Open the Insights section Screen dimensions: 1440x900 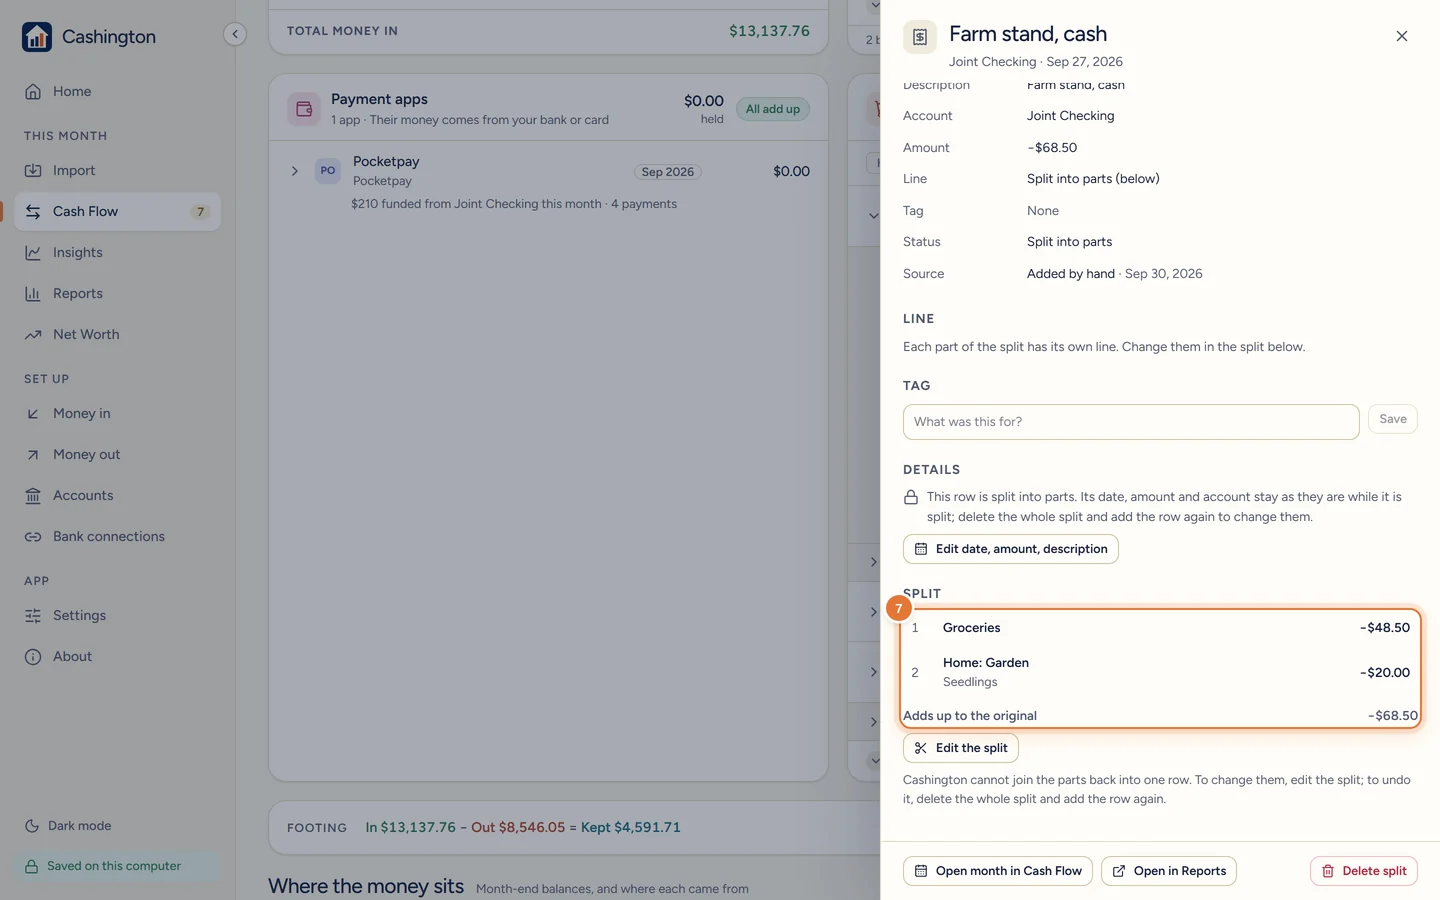pos(117,252)
